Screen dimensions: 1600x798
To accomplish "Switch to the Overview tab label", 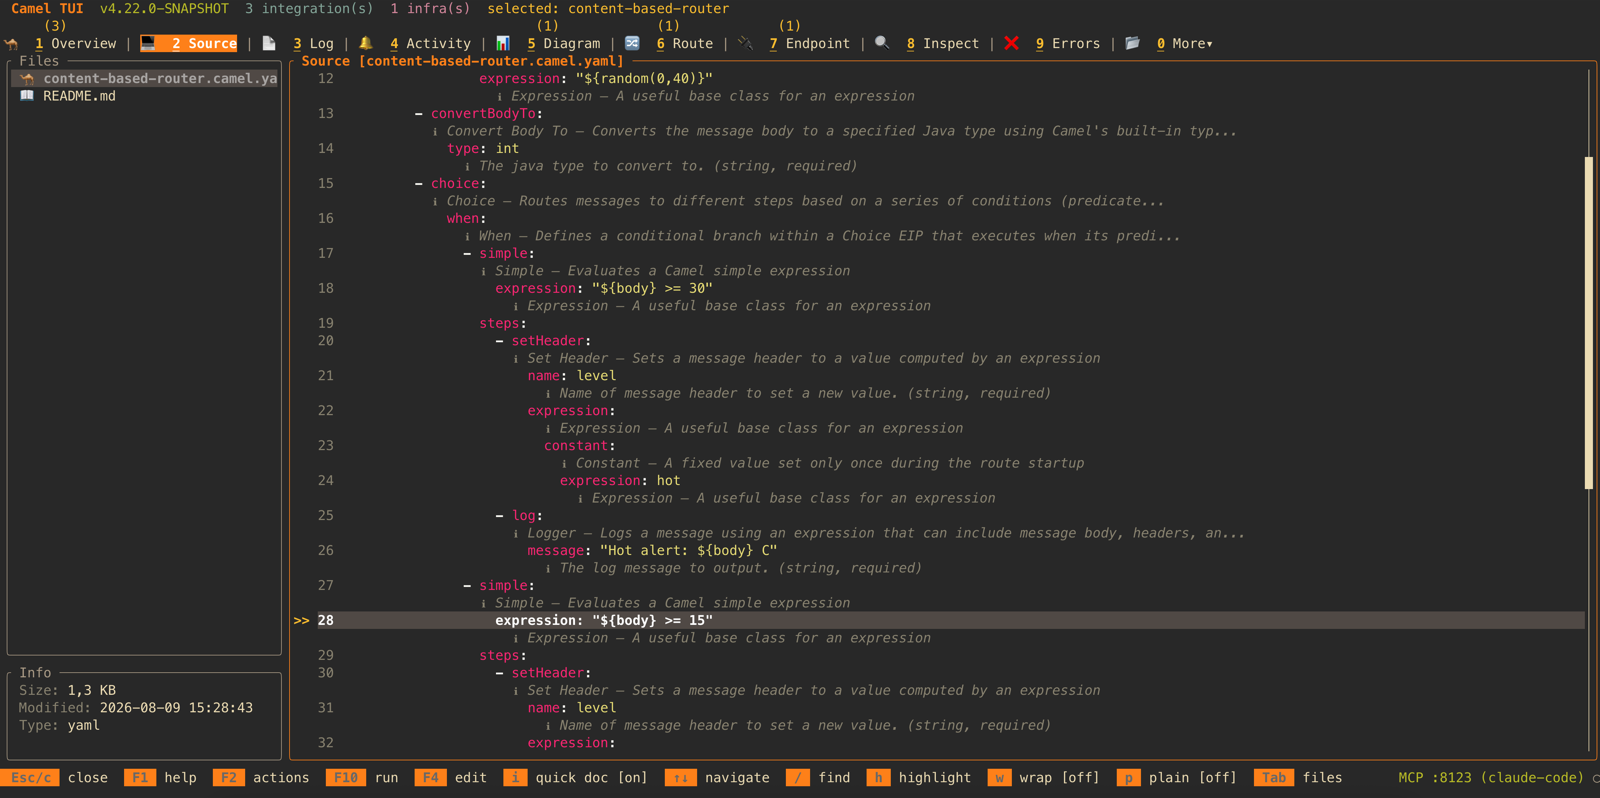I will (x=75, y=44).
